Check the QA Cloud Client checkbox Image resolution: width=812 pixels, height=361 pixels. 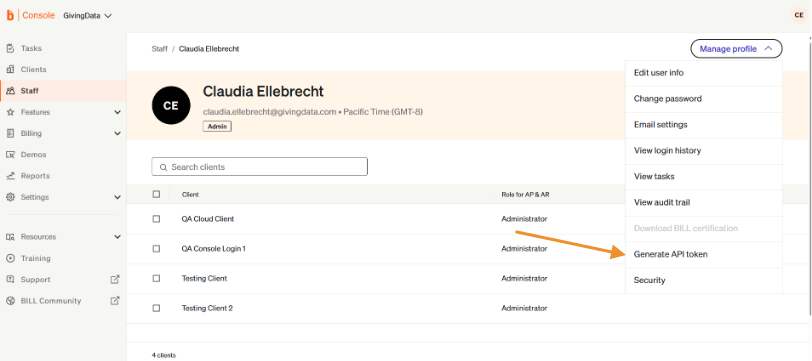[x=156, y=219]
